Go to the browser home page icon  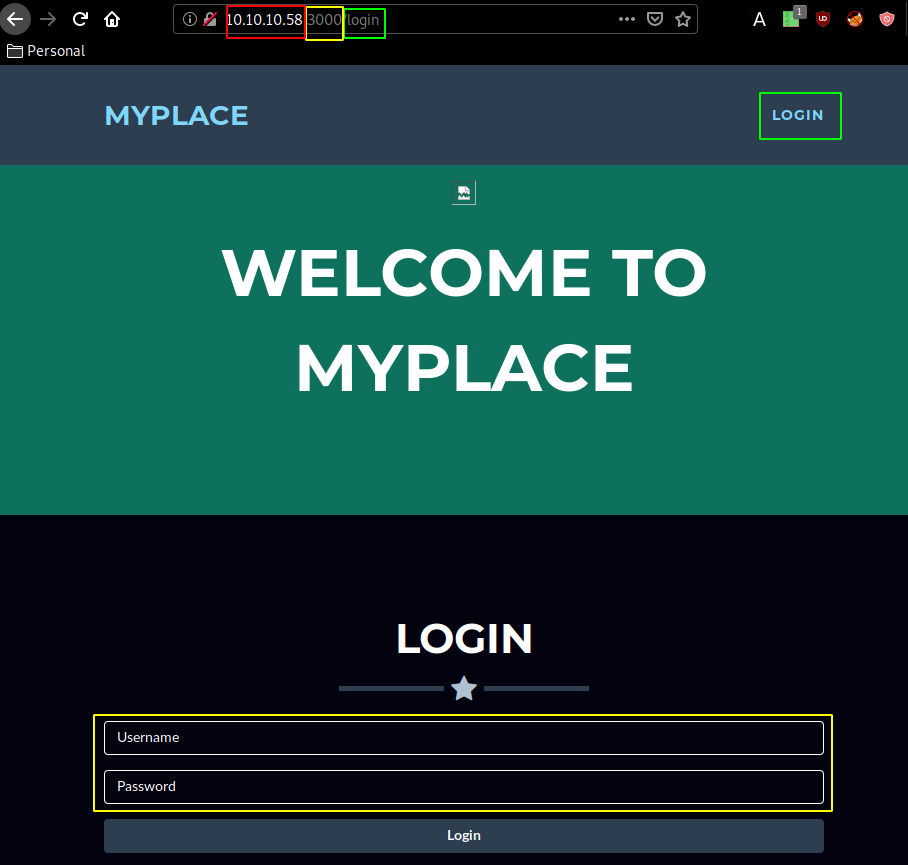tap(112, 19)
